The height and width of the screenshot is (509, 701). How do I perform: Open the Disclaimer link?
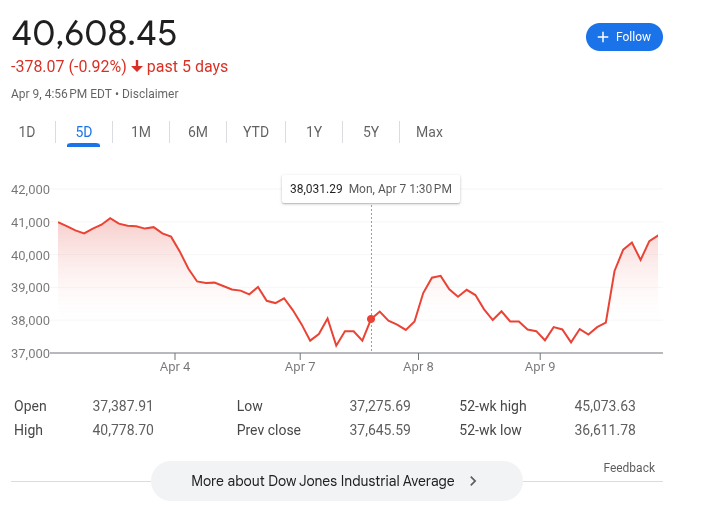tap(150, 94)
